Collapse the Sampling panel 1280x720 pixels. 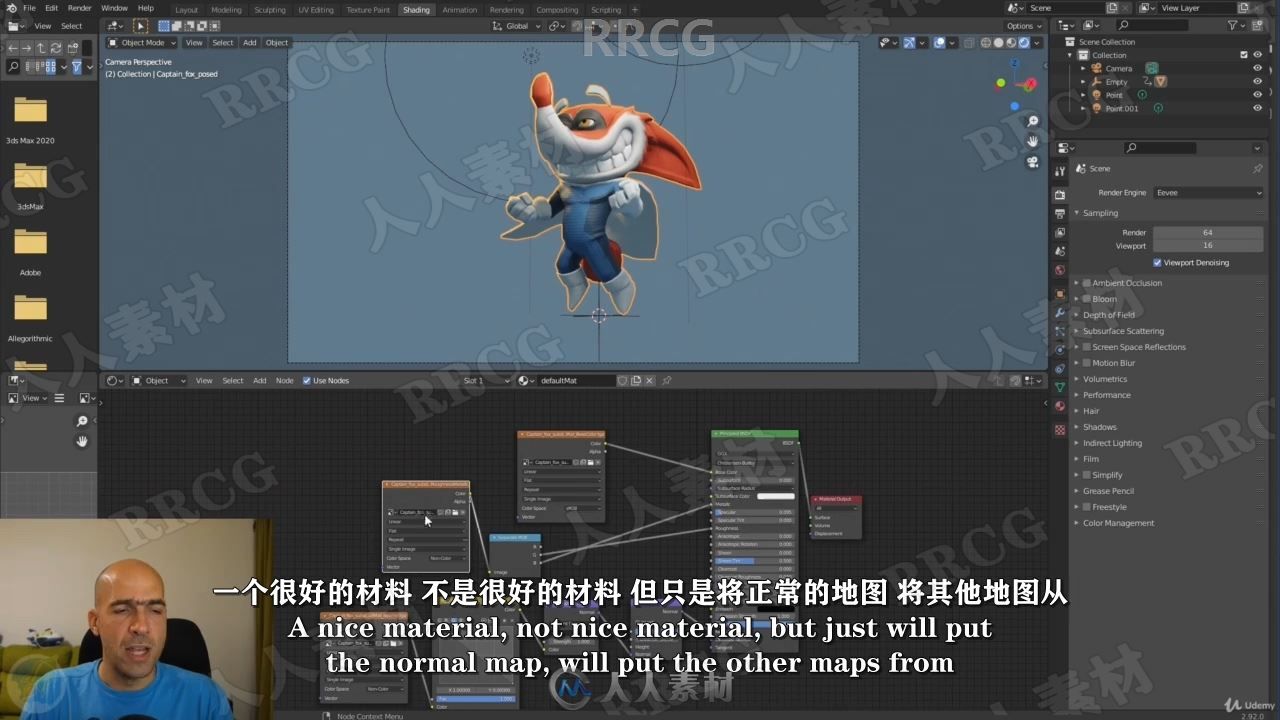1100,213
